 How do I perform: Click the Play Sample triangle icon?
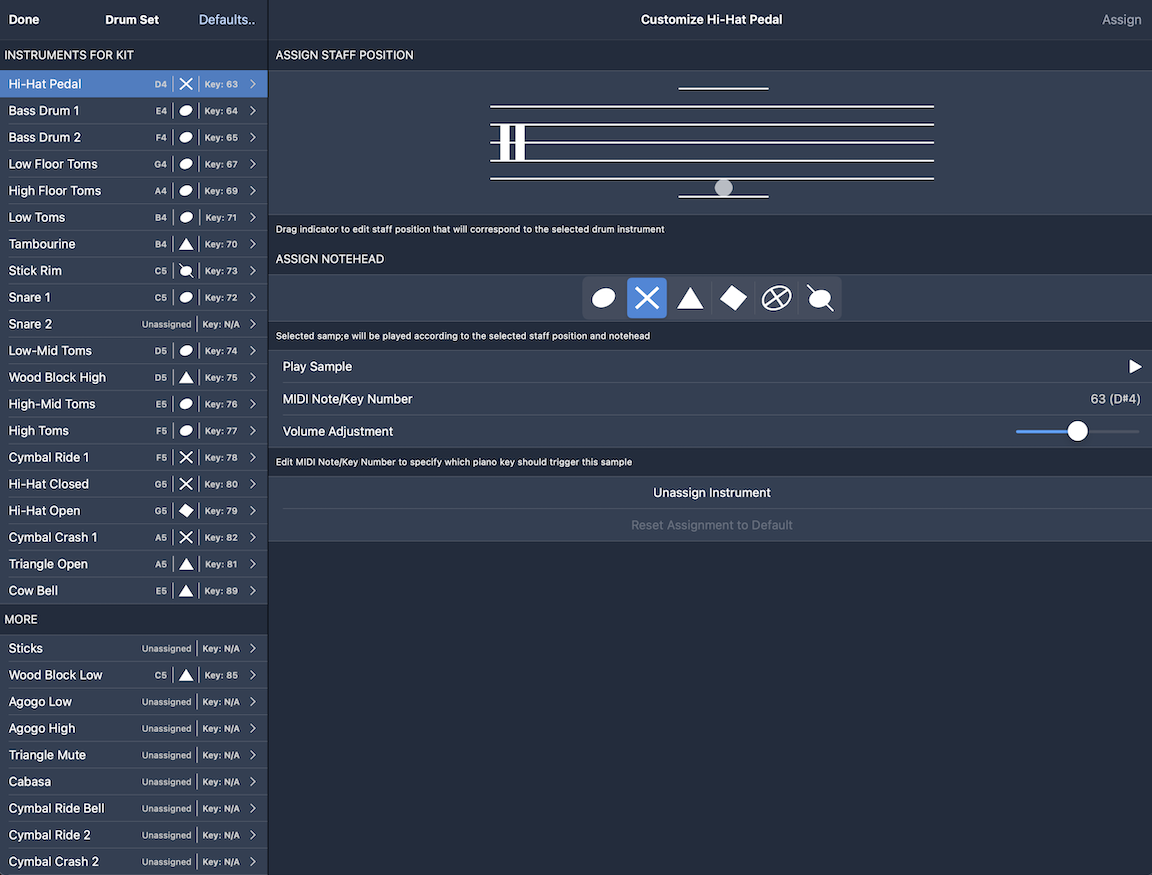click(x=1135, y=367)
